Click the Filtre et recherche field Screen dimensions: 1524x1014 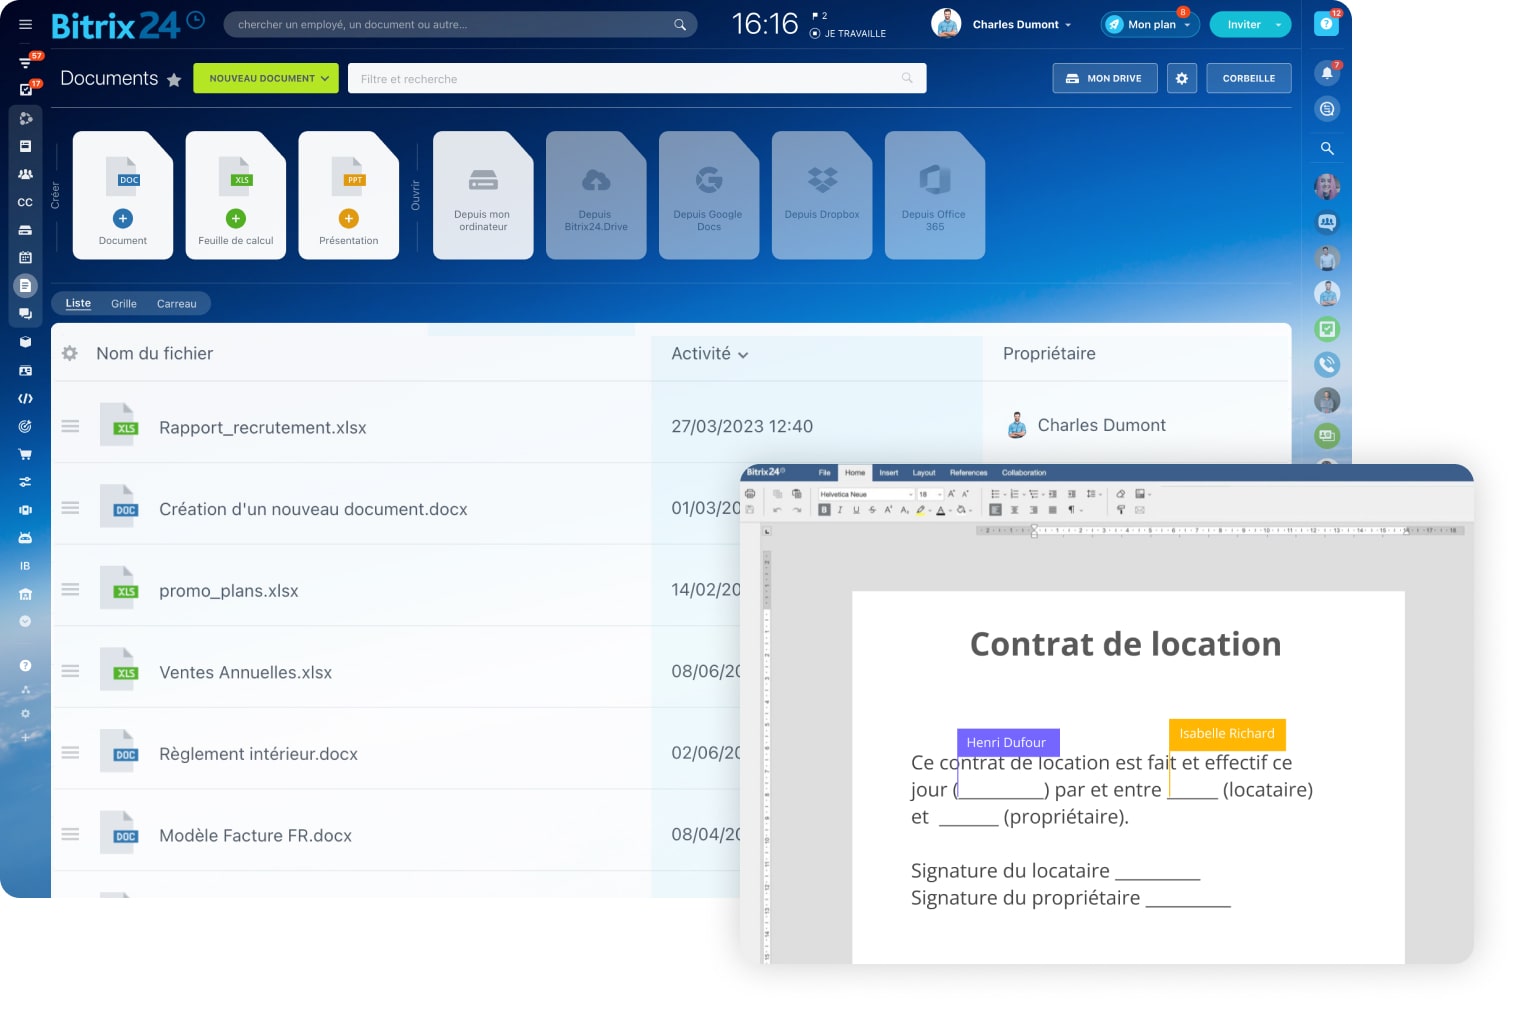point(630,79)
